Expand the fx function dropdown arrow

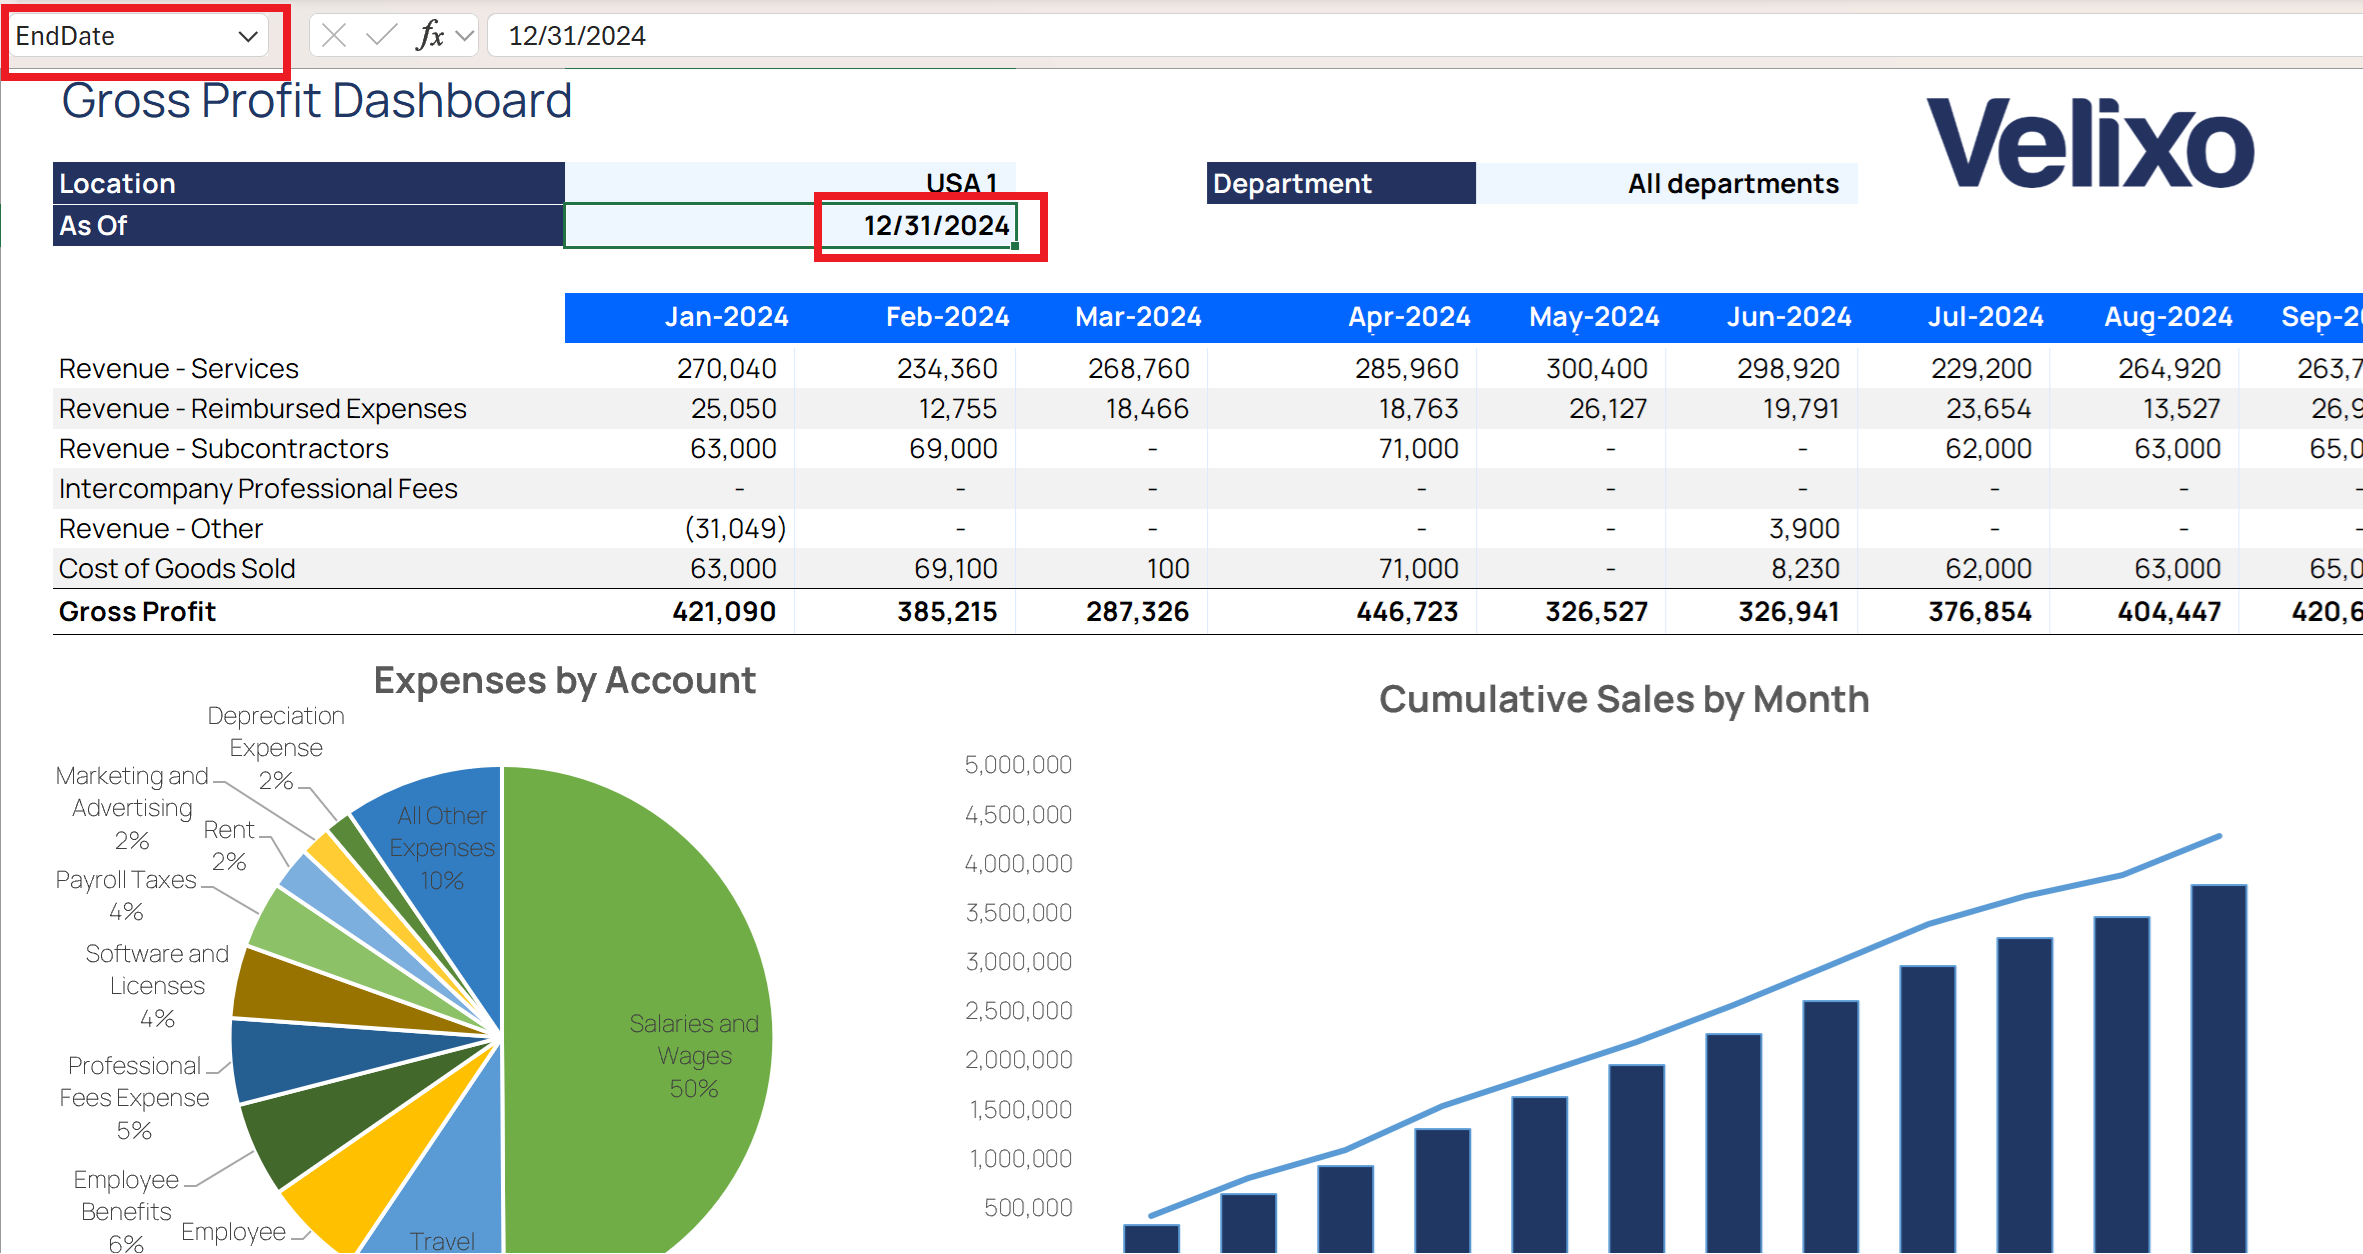pos(464,36)
